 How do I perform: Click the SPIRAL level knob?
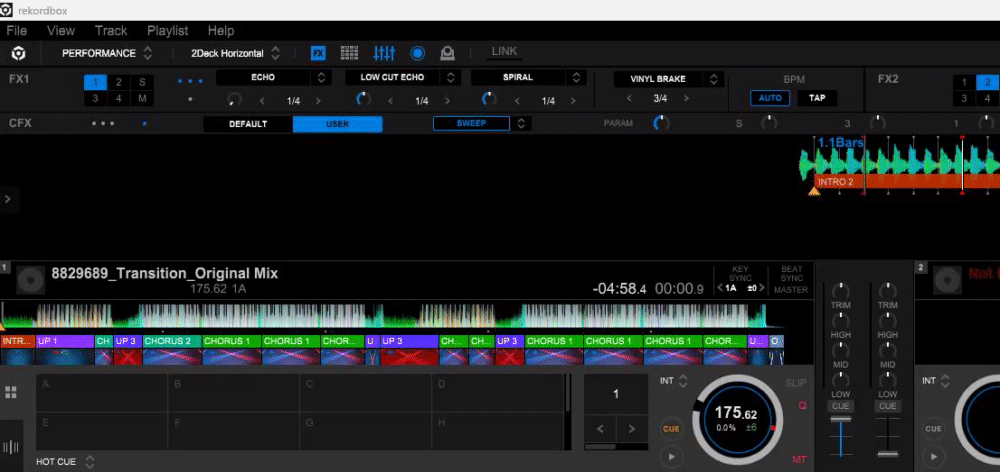[x=489, y=99]
